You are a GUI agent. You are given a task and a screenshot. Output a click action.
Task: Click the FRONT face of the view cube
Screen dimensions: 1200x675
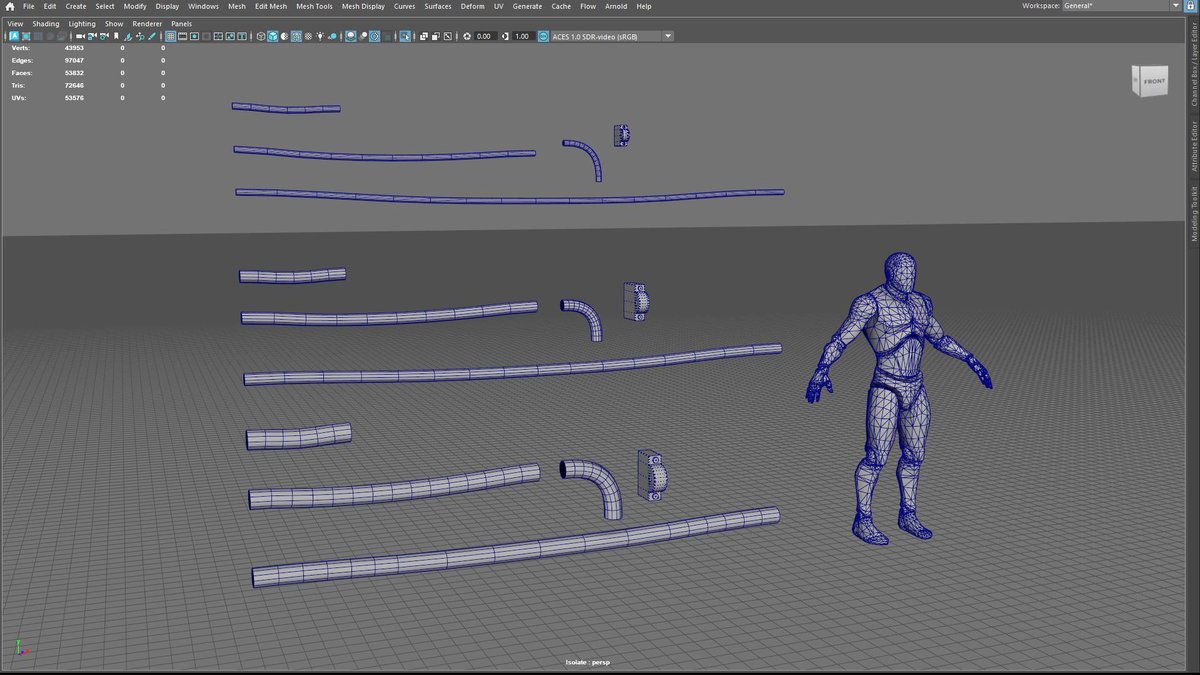1153,82
